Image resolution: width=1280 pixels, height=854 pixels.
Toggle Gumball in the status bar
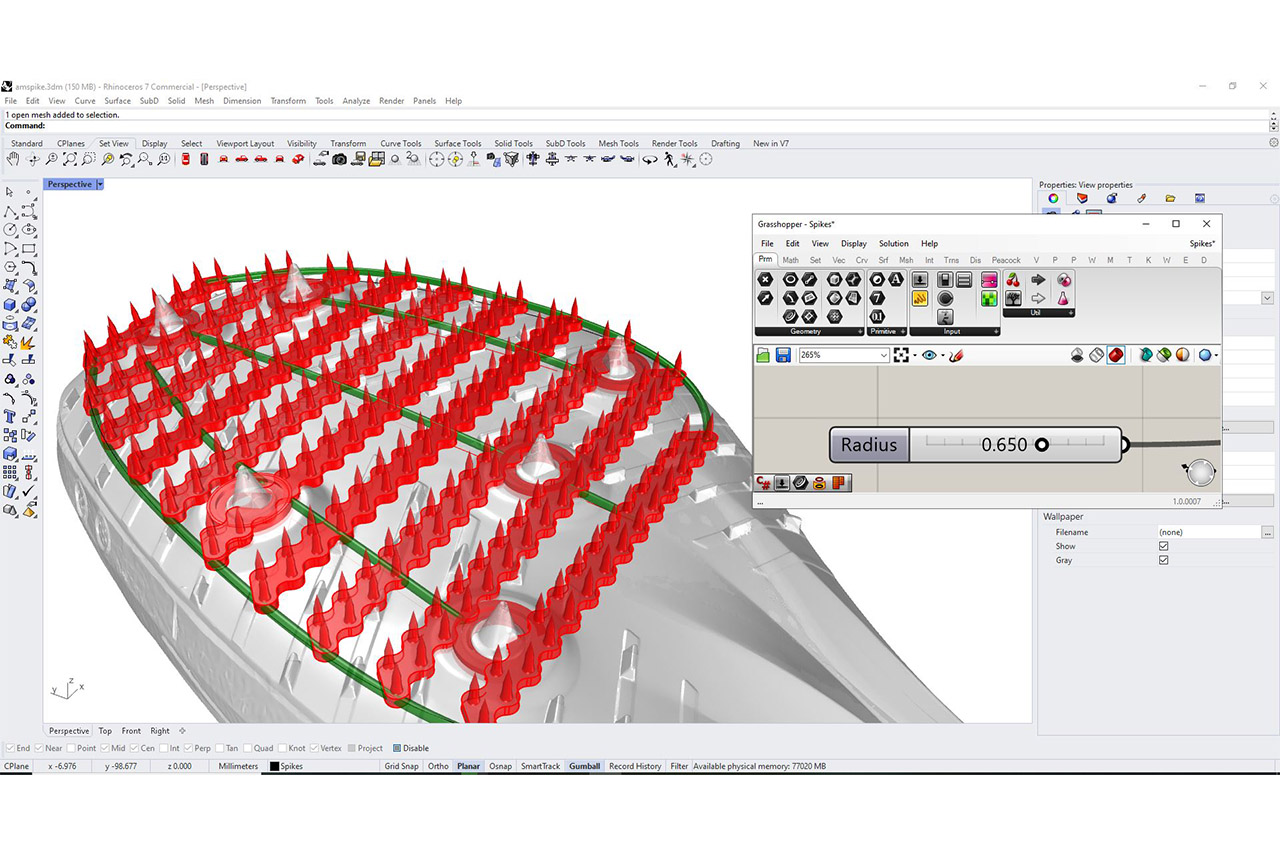584,766
